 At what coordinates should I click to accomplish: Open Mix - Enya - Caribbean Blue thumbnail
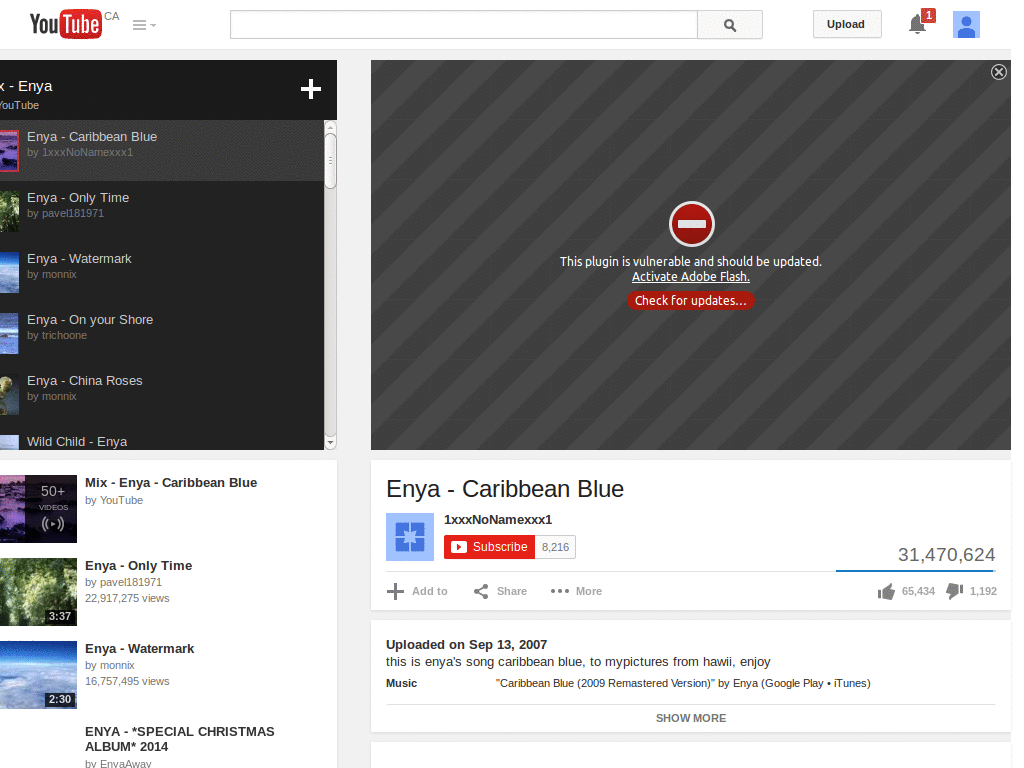coord(39,509)
